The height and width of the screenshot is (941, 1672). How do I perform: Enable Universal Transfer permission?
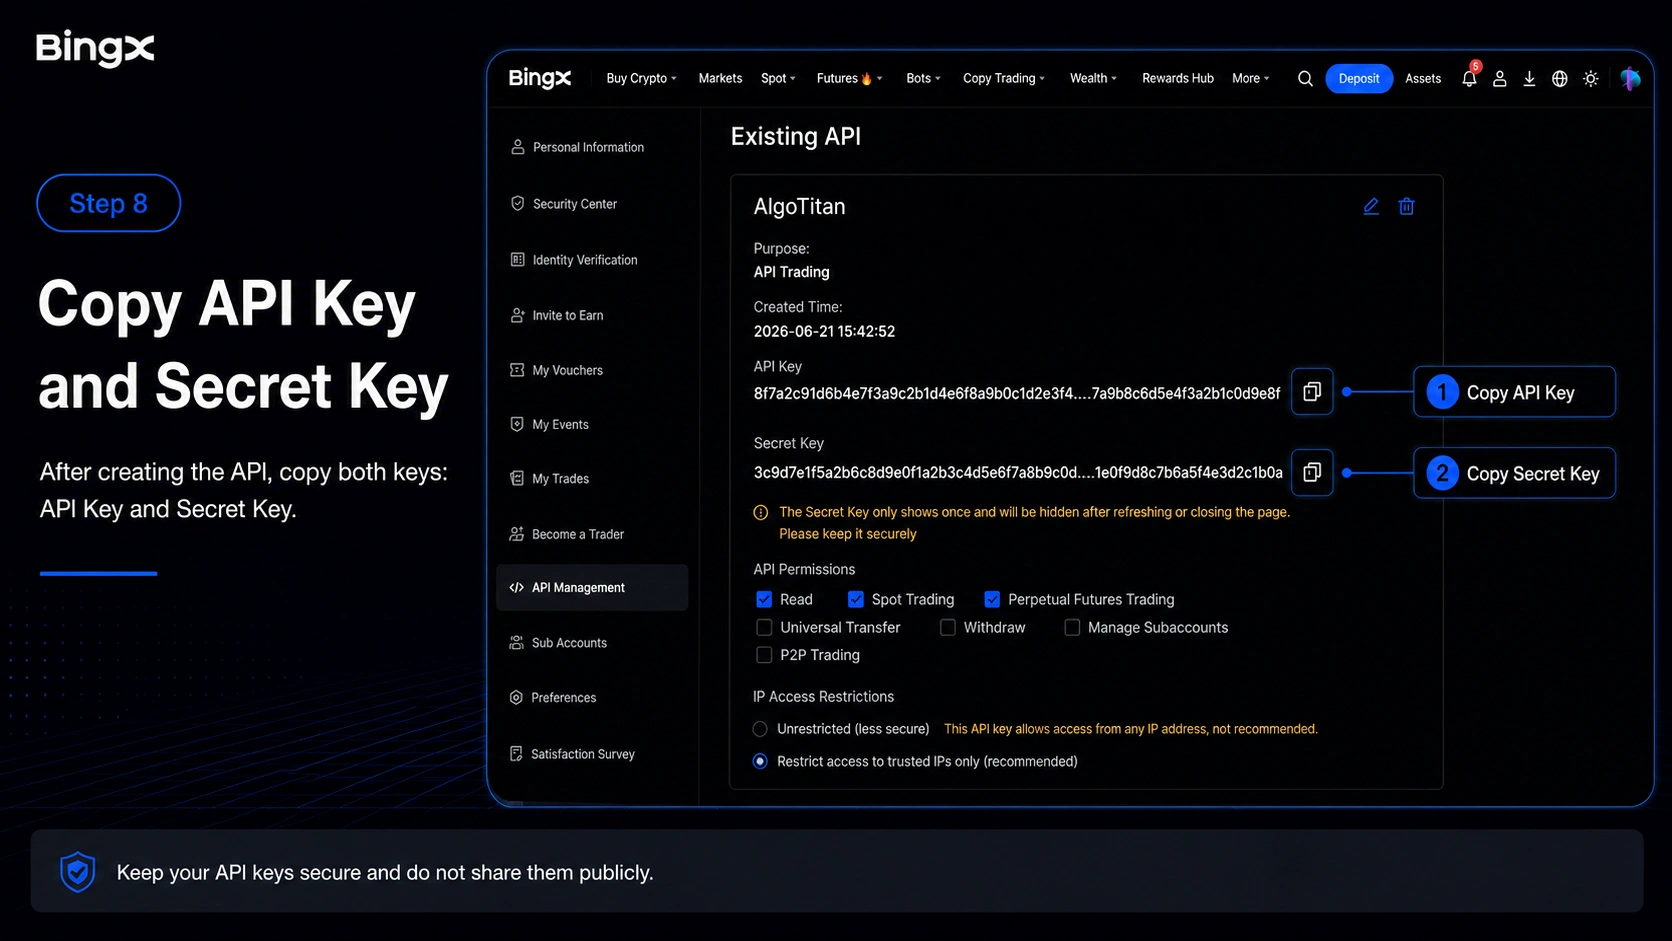(764, 627)
